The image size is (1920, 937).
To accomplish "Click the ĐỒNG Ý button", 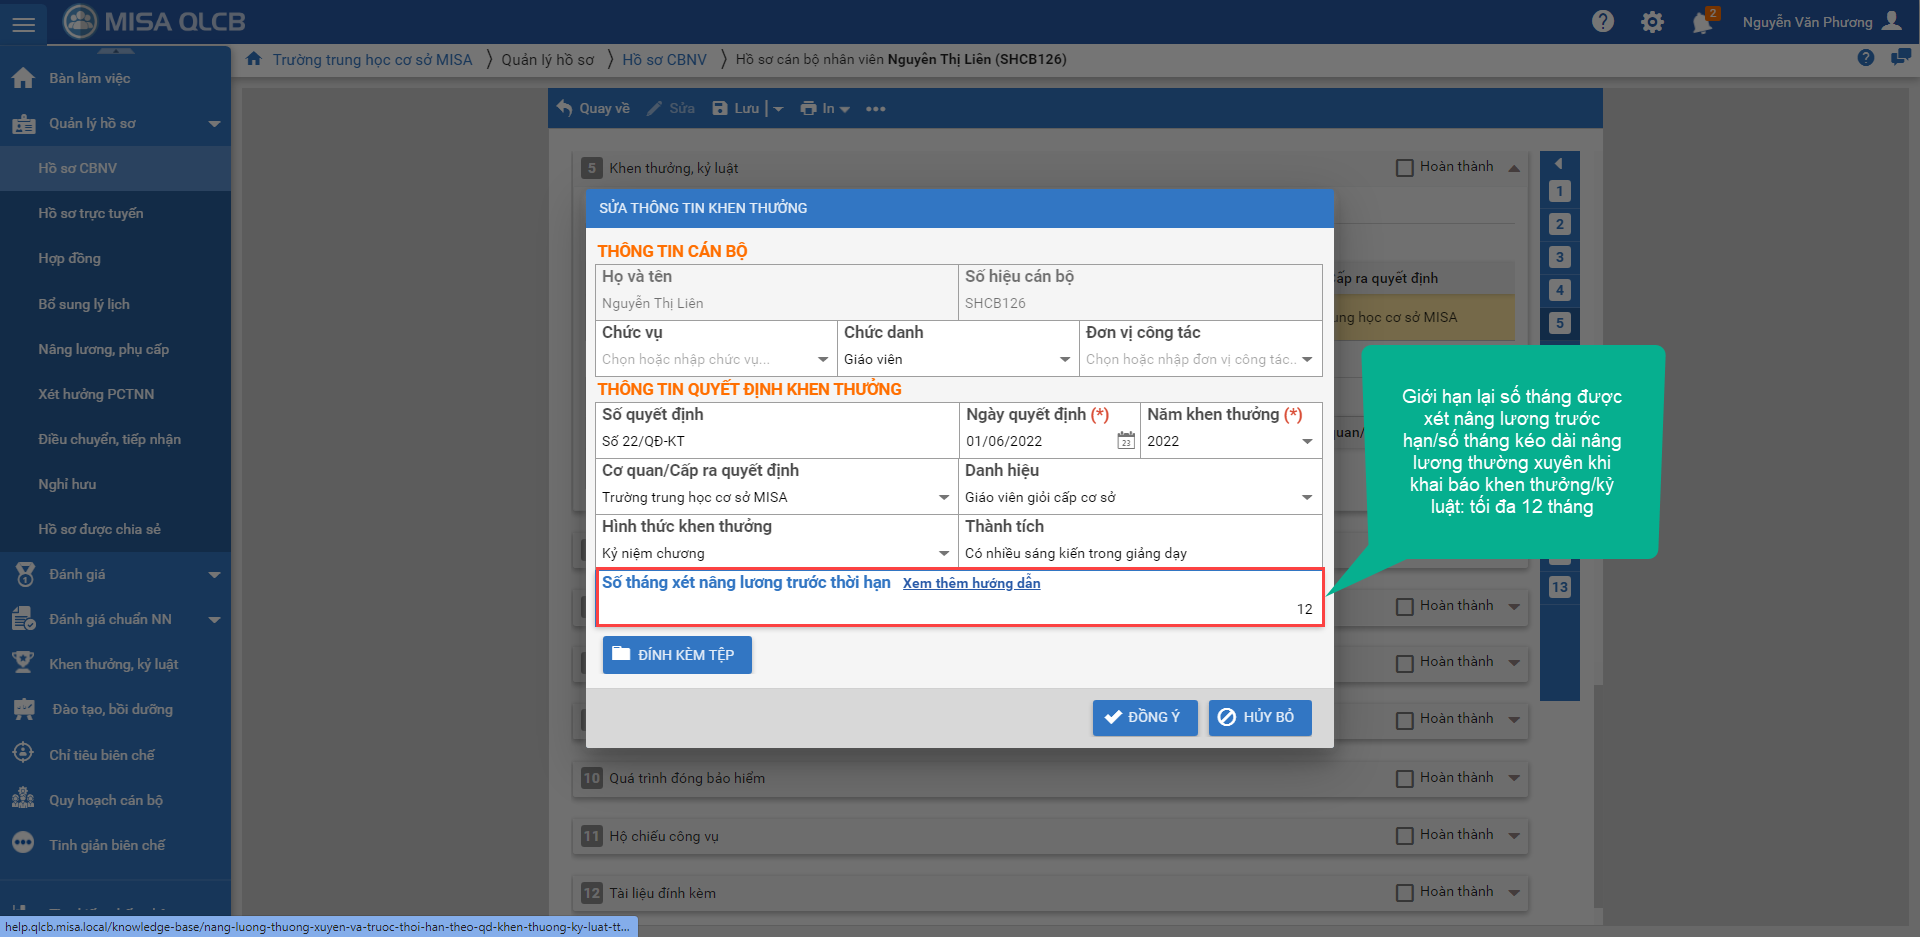I will coord(1144,717).
